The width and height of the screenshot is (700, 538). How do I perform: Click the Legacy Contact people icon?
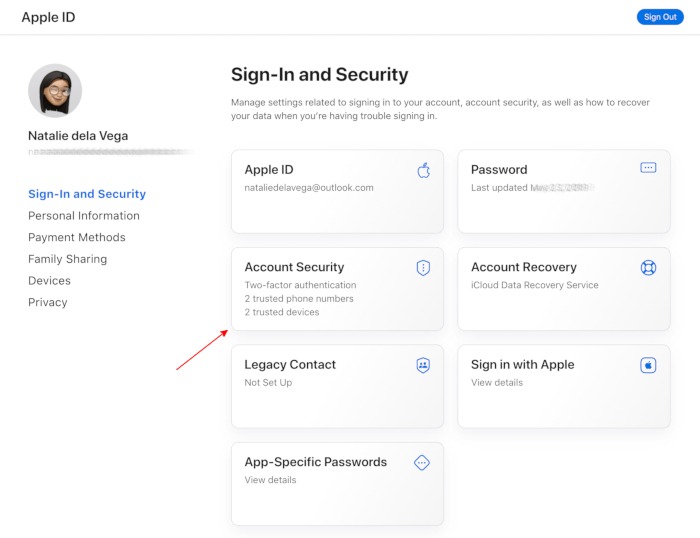pyautogui.click(x=423, y=365)
